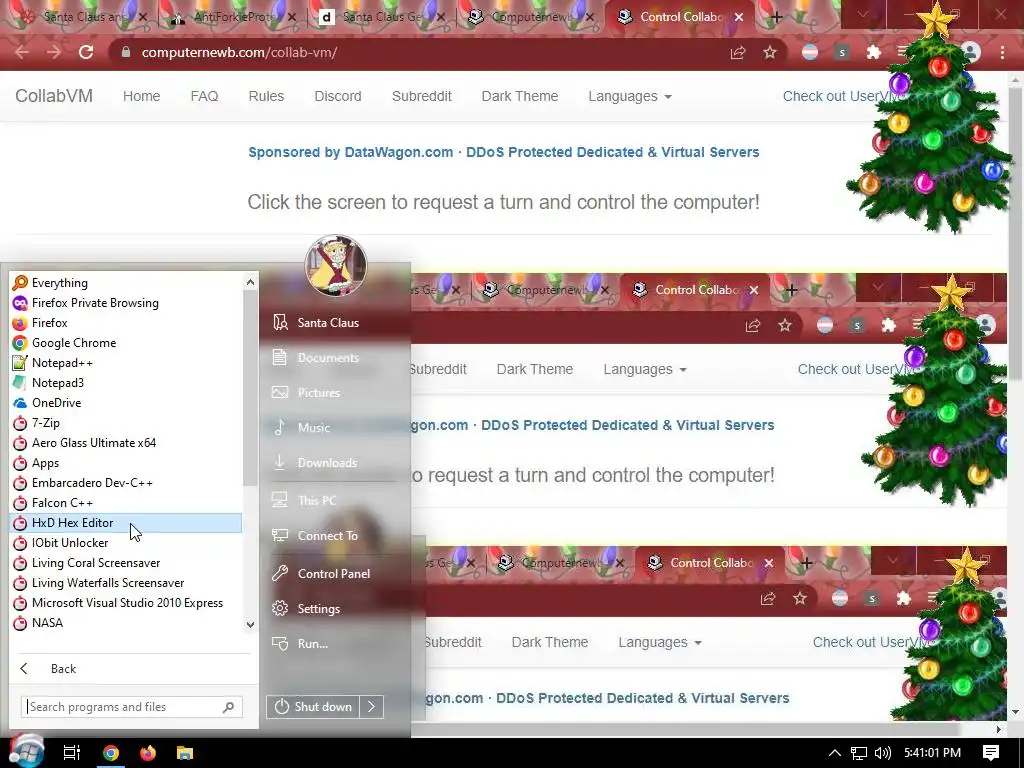Expand Embarcadero Dev-C++ folder
Viewport: 1024px width, 768px height.
[x=125, y=483]
